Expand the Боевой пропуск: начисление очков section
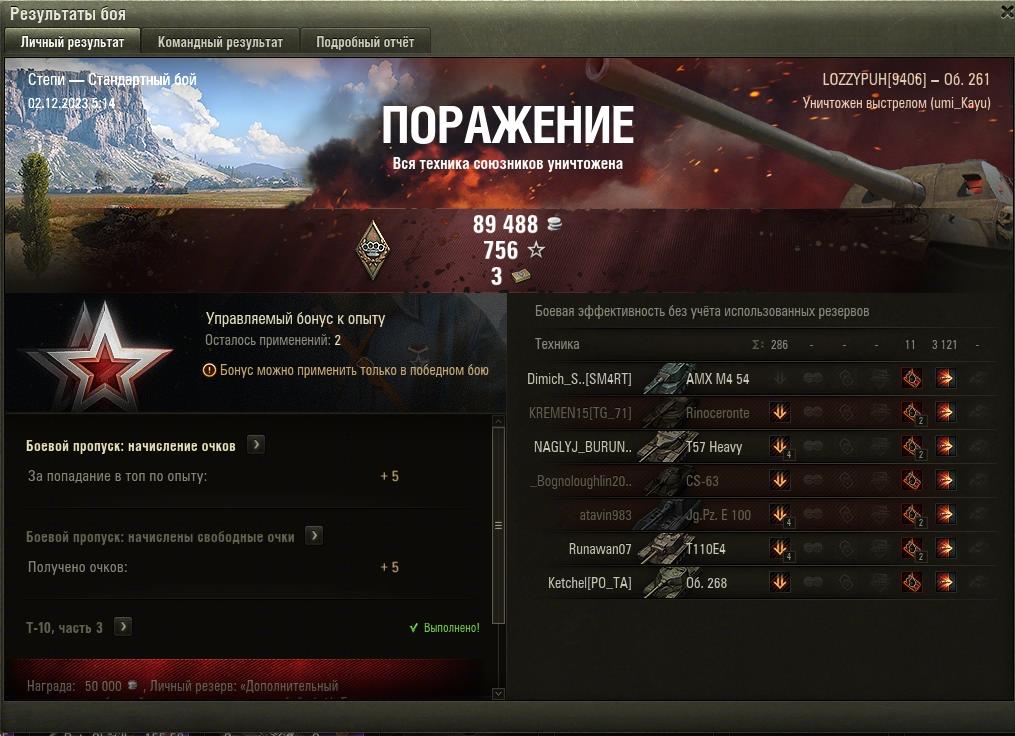The image size is (1015, 736). tap(256, 445)
